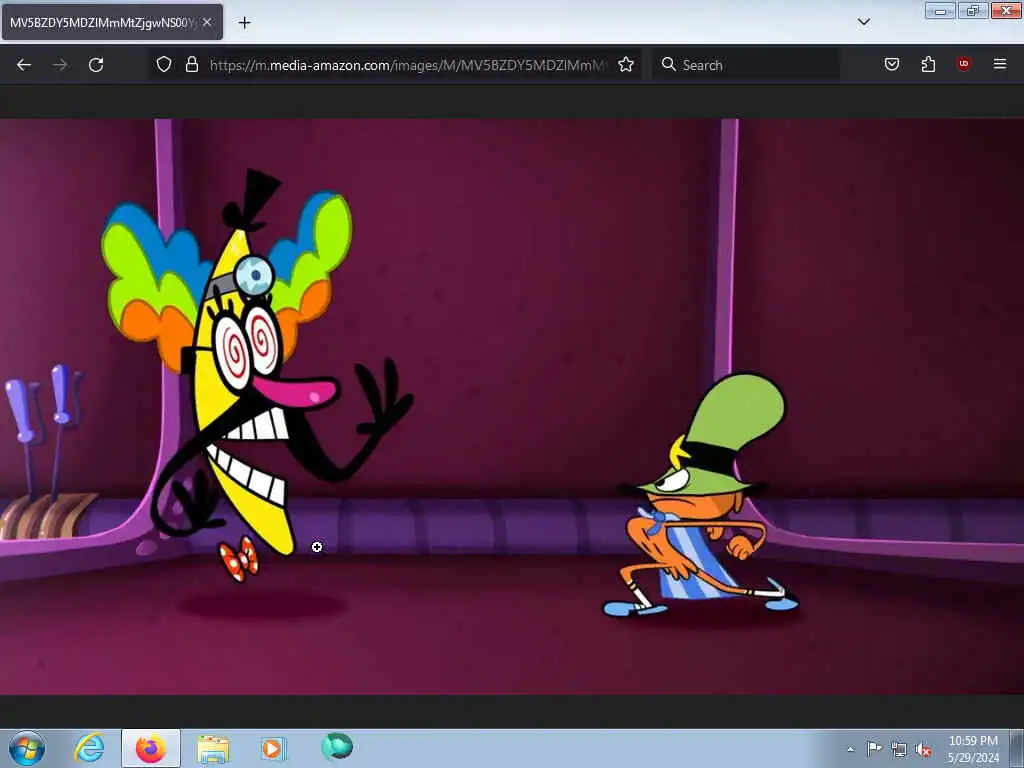The height and width of the screenshot is (768, 1024).
Task: Switch to Firefox taskbar button
Action: coord(151,748)
